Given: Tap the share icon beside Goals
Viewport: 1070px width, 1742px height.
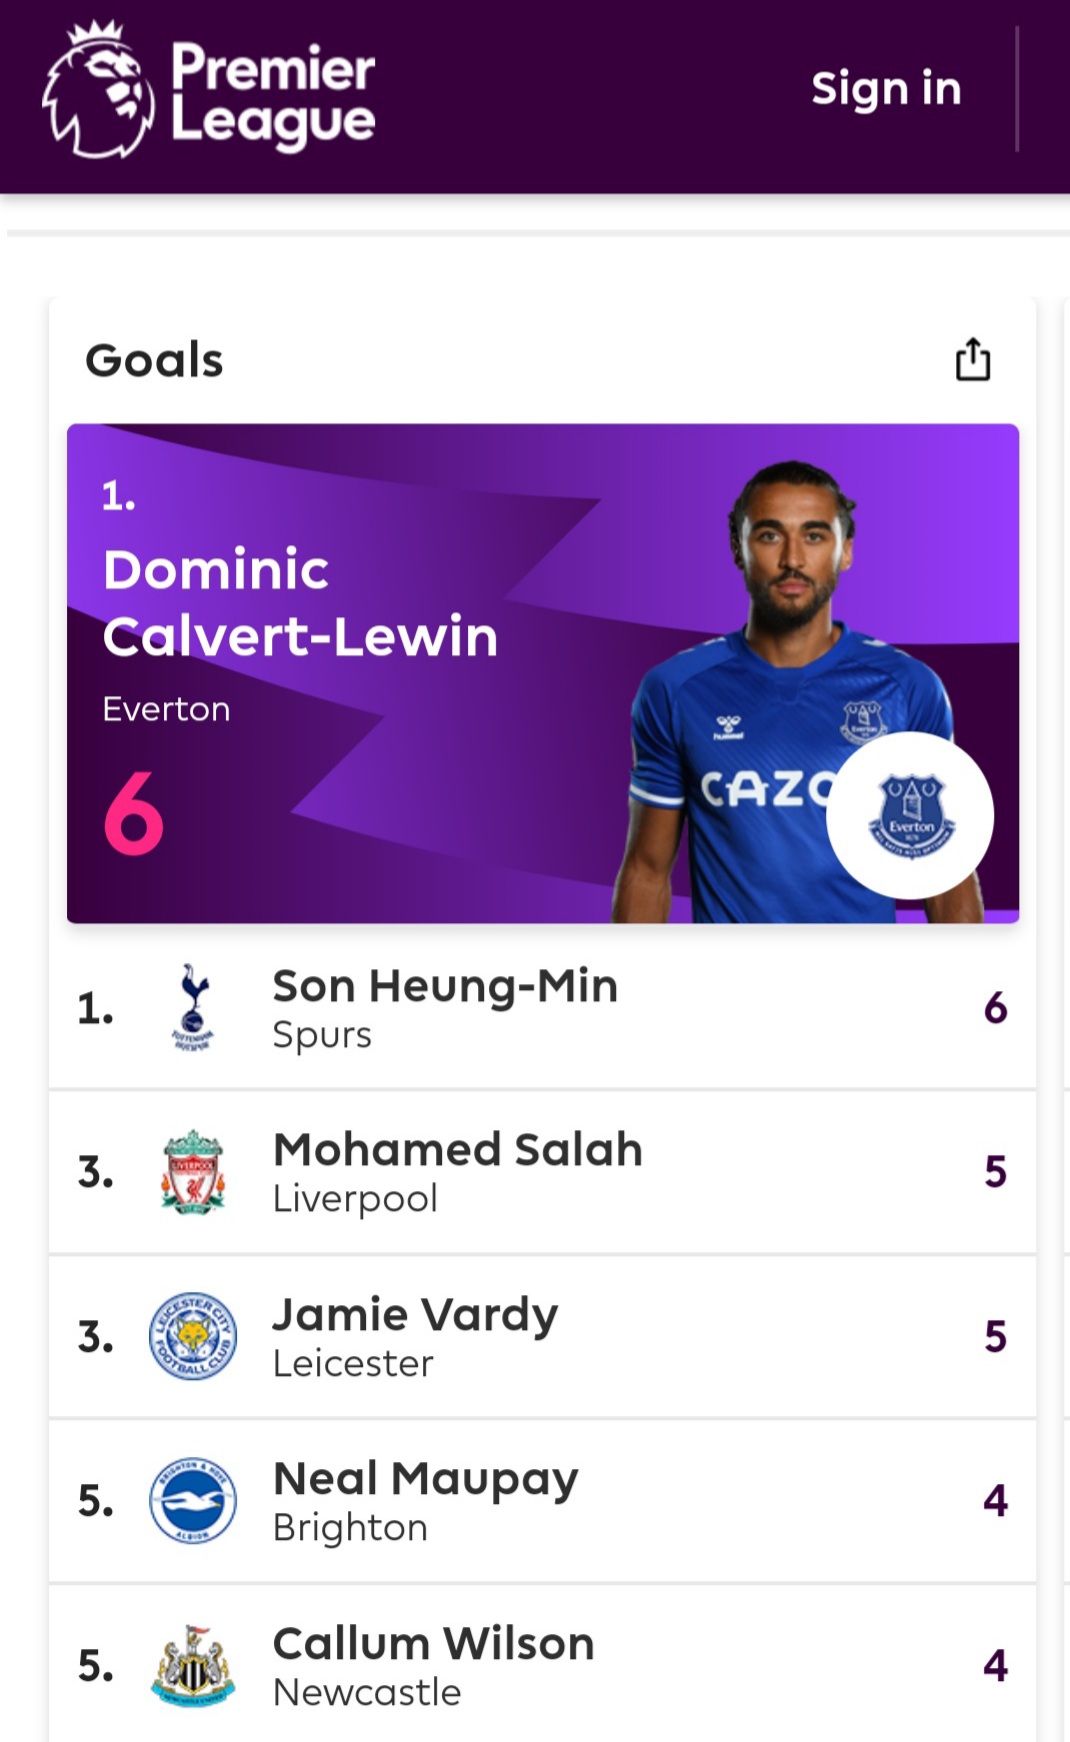Looking at the screenshot, I should tap(972, 360).
